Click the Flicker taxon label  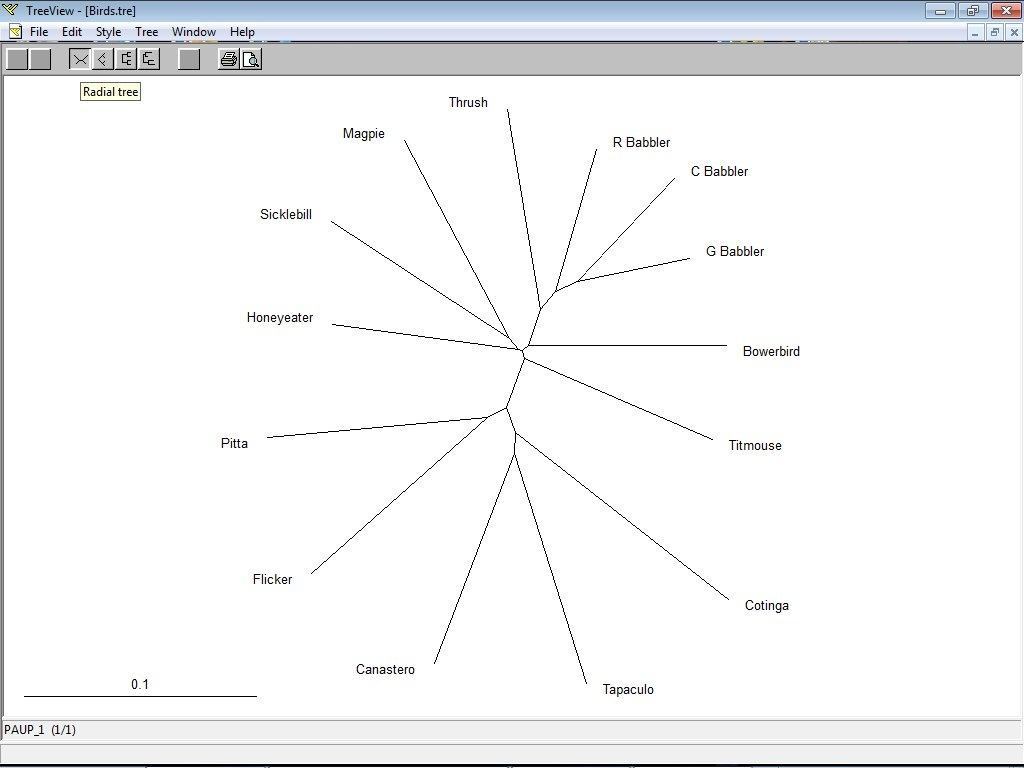pyautogui.click(x=272, y=579)
